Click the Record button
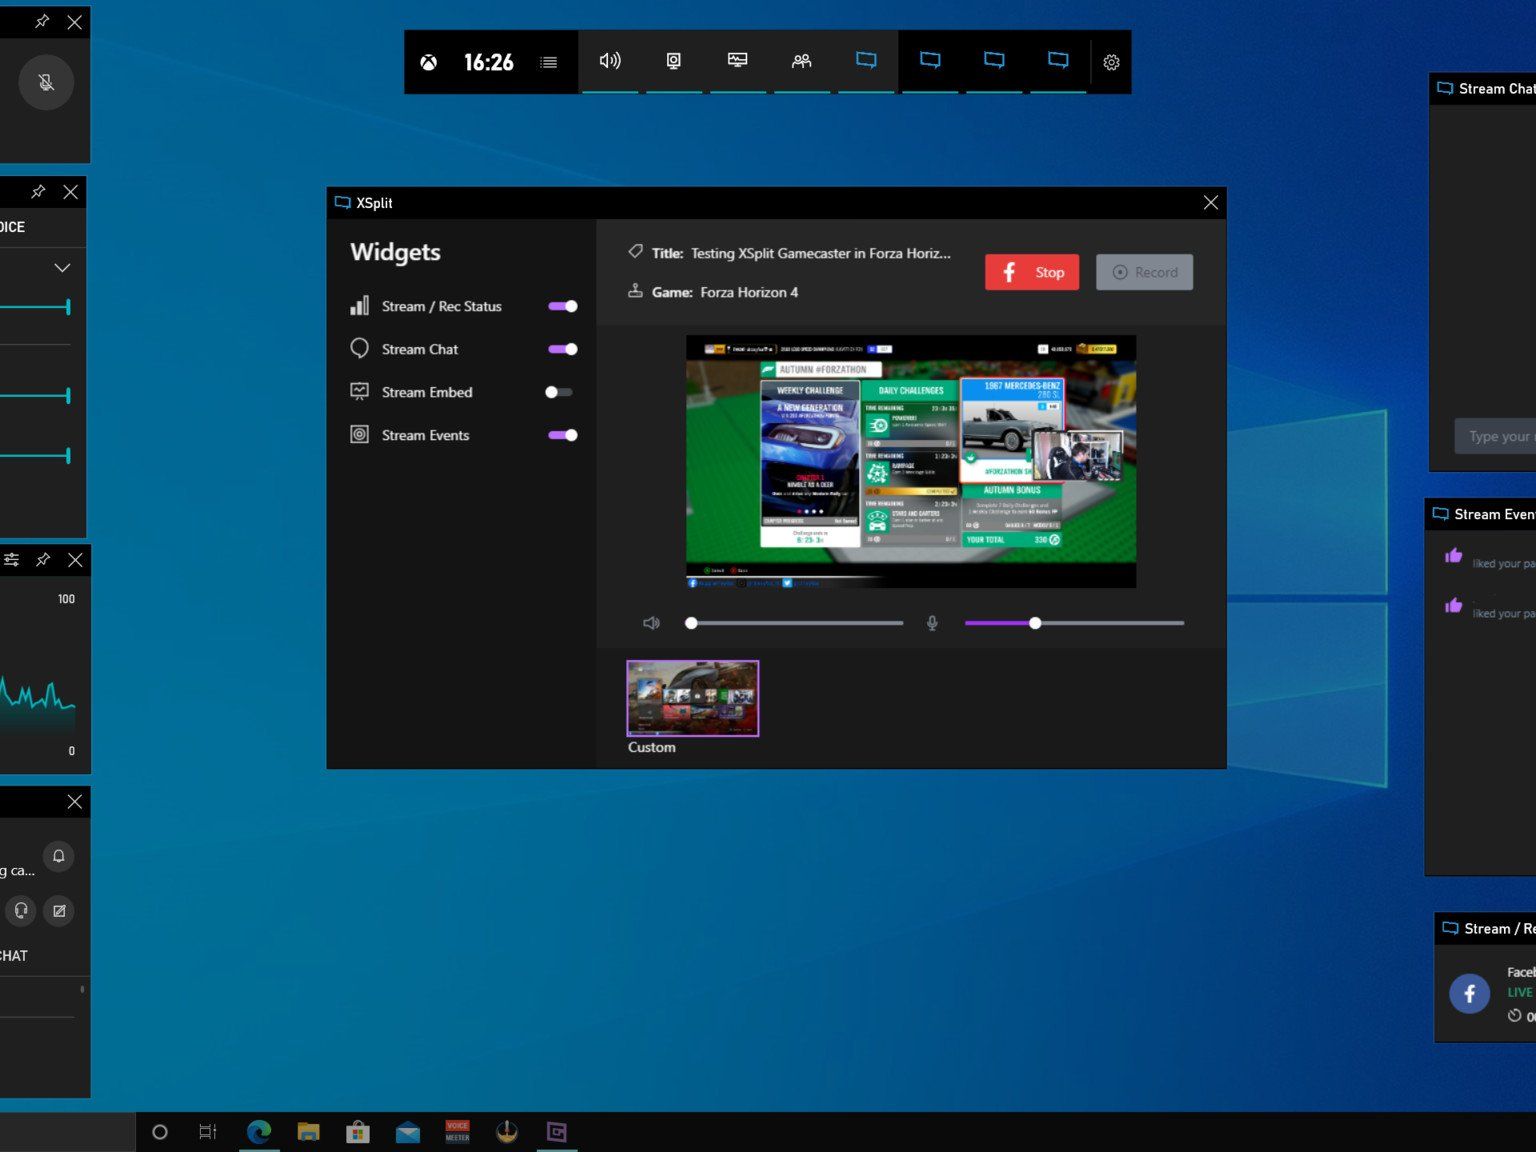Viewport: 1536px width, 1152px height. pyautogui.click(x=1144, y=272)
